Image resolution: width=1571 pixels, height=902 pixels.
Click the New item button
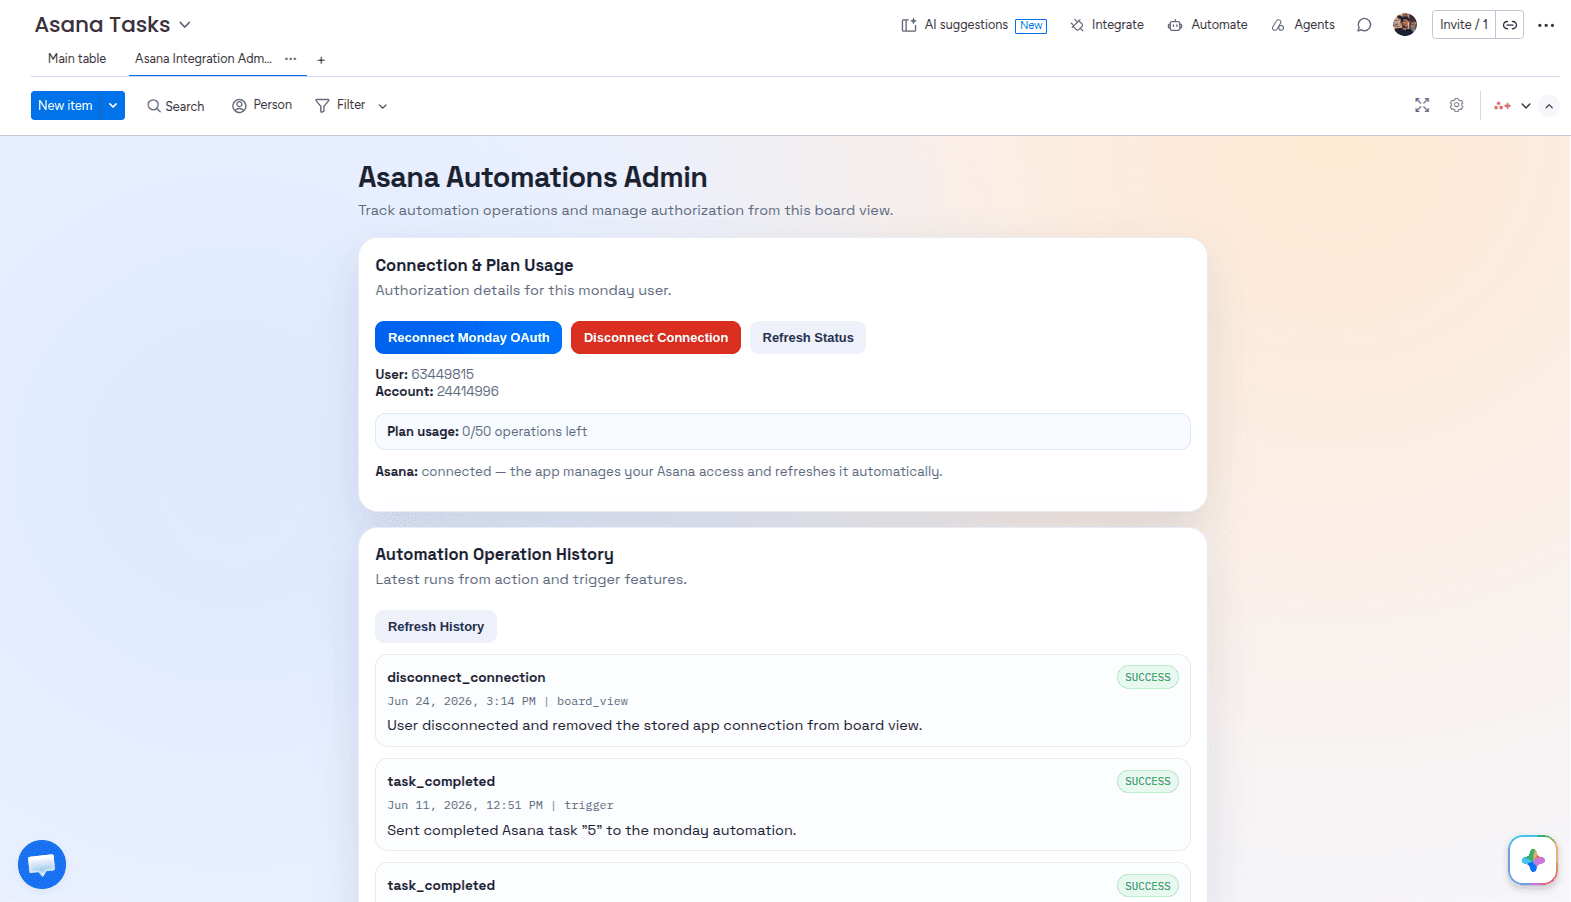tap(66, 105)
